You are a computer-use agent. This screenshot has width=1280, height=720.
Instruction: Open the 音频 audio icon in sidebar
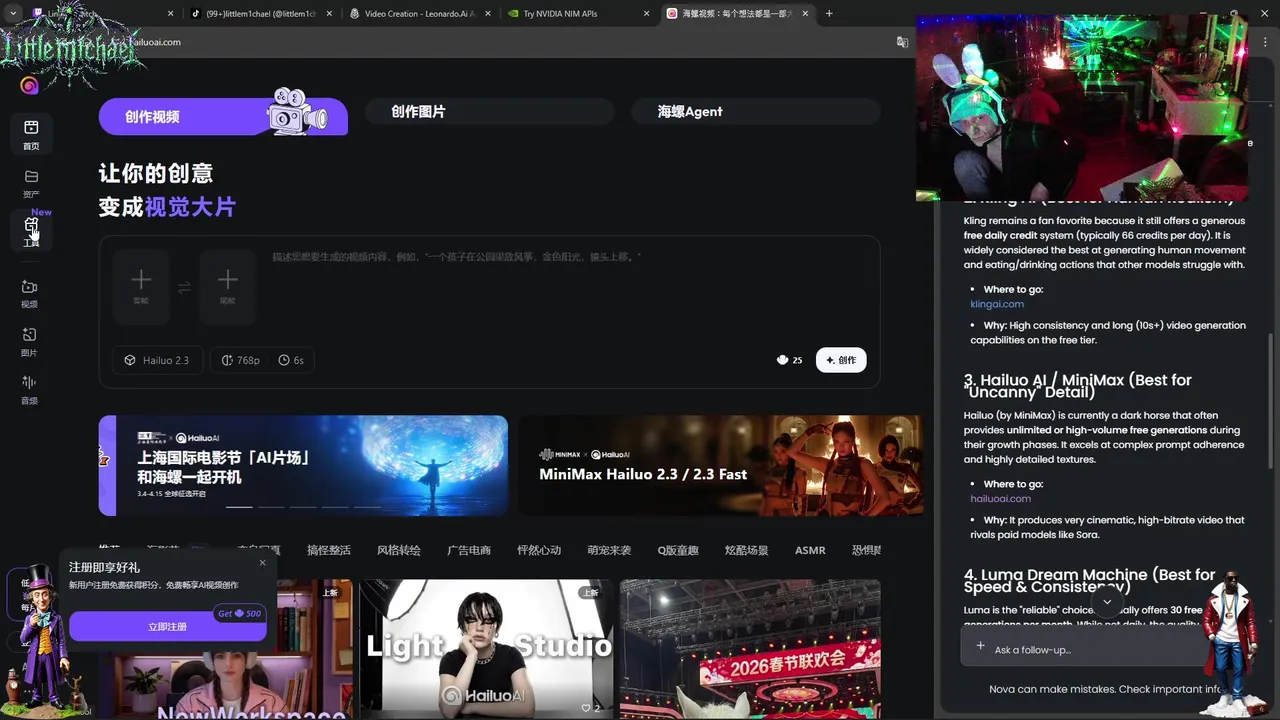30,389
